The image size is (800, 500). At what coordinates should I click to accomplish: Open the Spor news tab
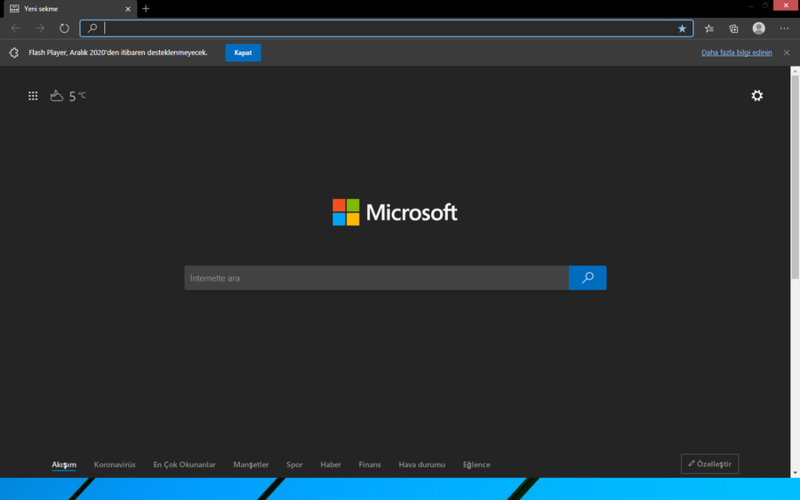(x=294, y=464)
